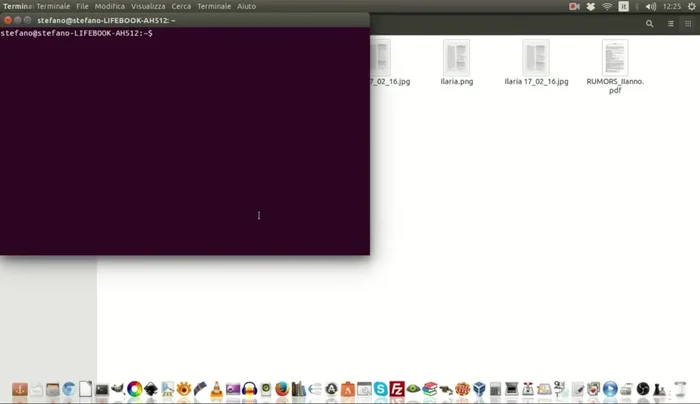Open the Terminale menu next to Cerca
This screenshot has width=700, height=404.
[x=214, y=6]
